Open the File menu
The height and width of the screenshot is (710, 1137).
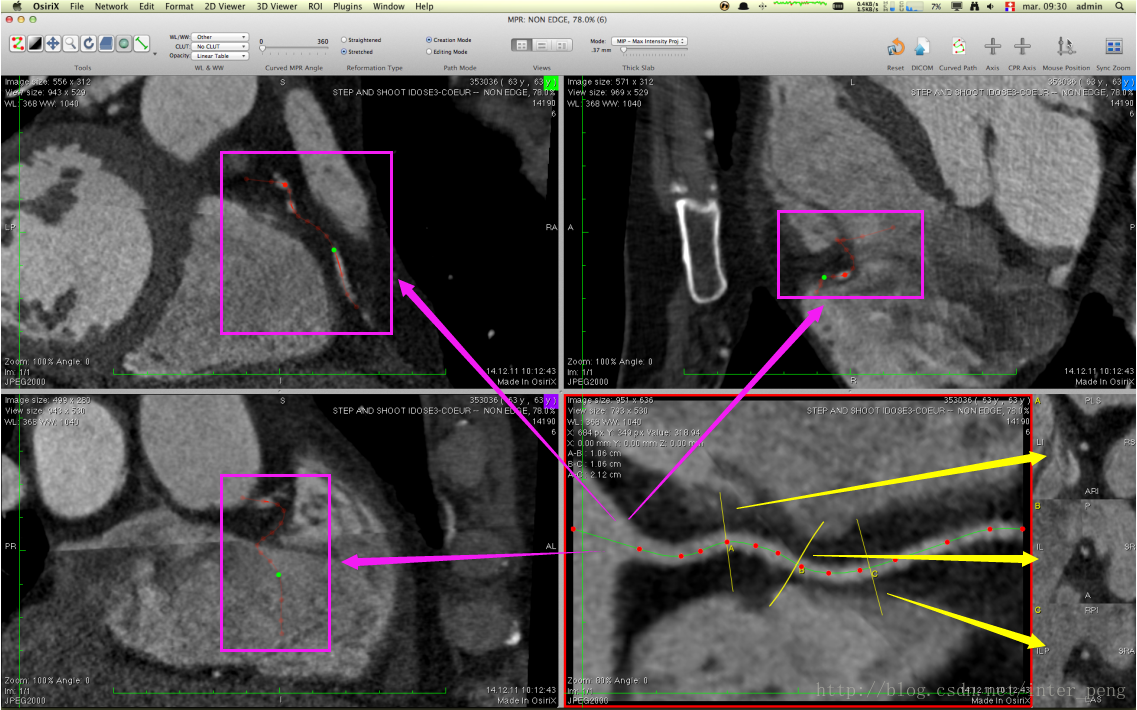pos(76,7)
